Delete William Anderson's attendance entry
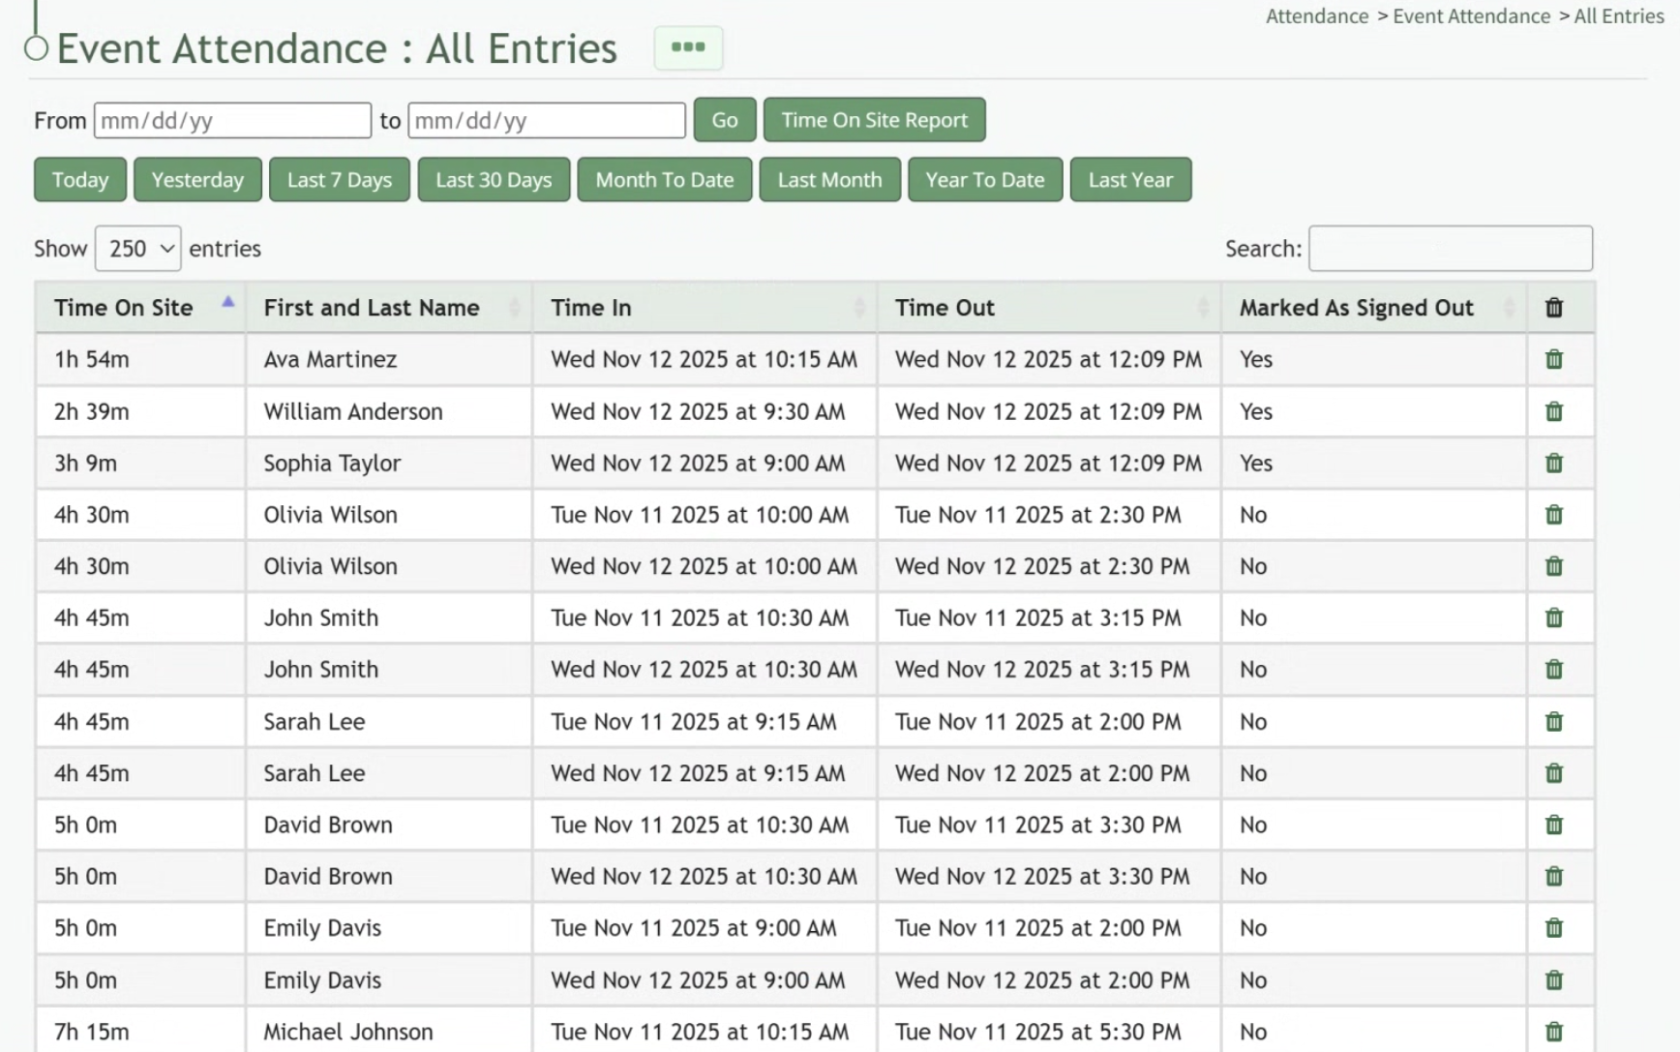 coord(1553,411)
